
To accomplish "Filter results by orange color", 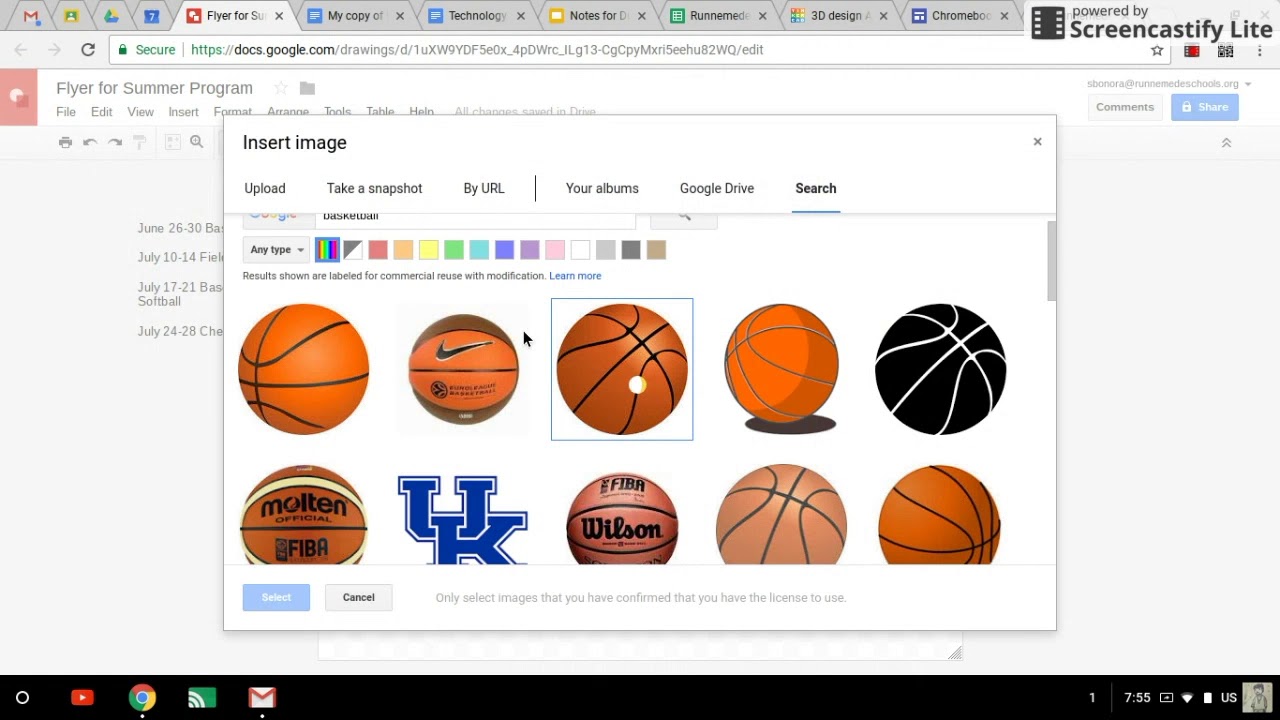I will pyautogui.click(x=403, y=250).
